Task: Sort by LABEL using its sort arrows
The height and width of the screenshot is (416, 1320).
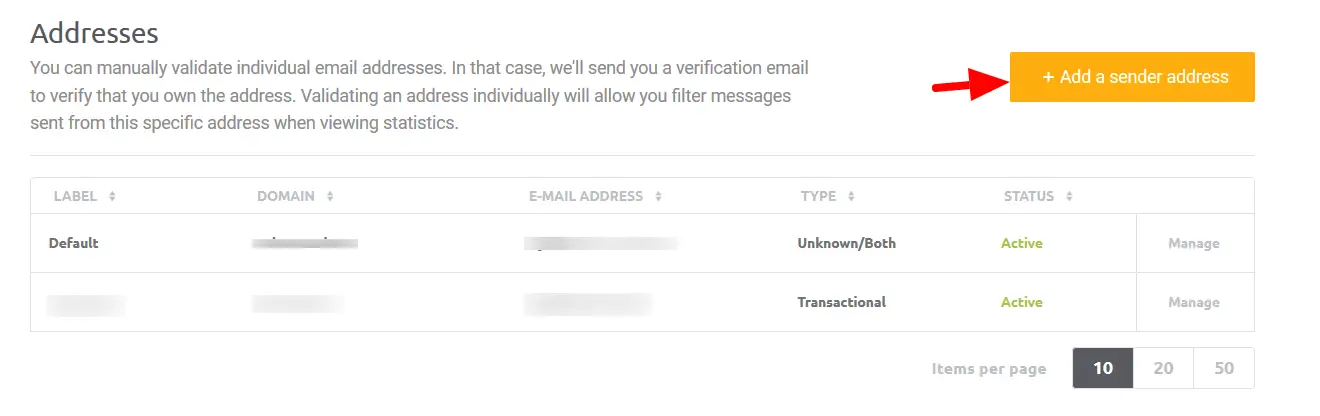Action: pos(112,197)
